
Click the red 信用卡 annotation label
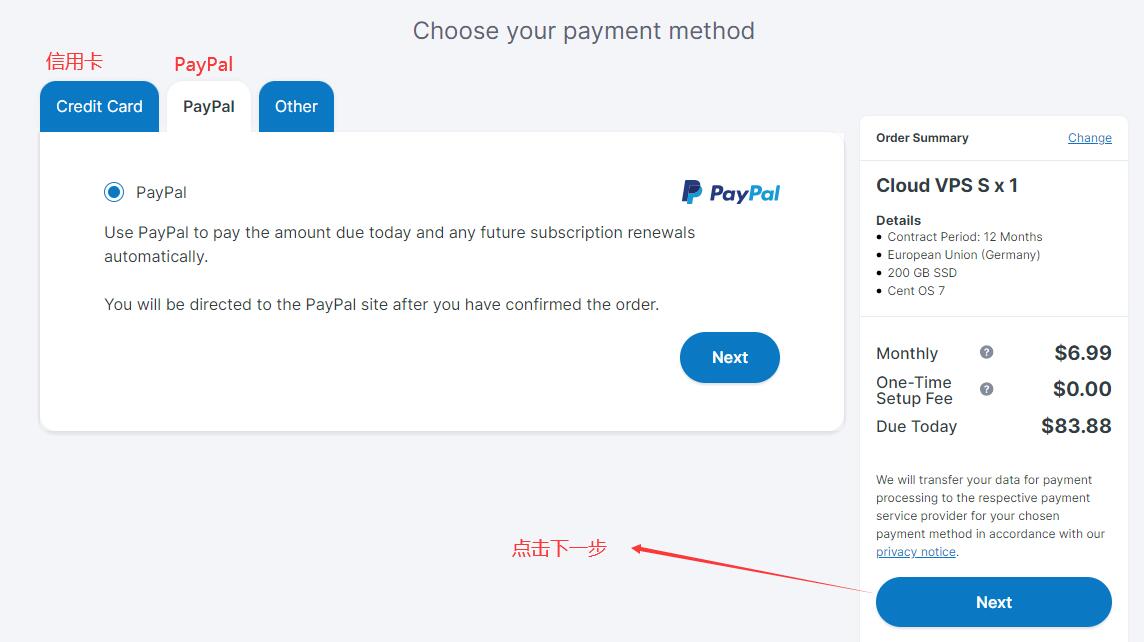click(x=74, y=61)
